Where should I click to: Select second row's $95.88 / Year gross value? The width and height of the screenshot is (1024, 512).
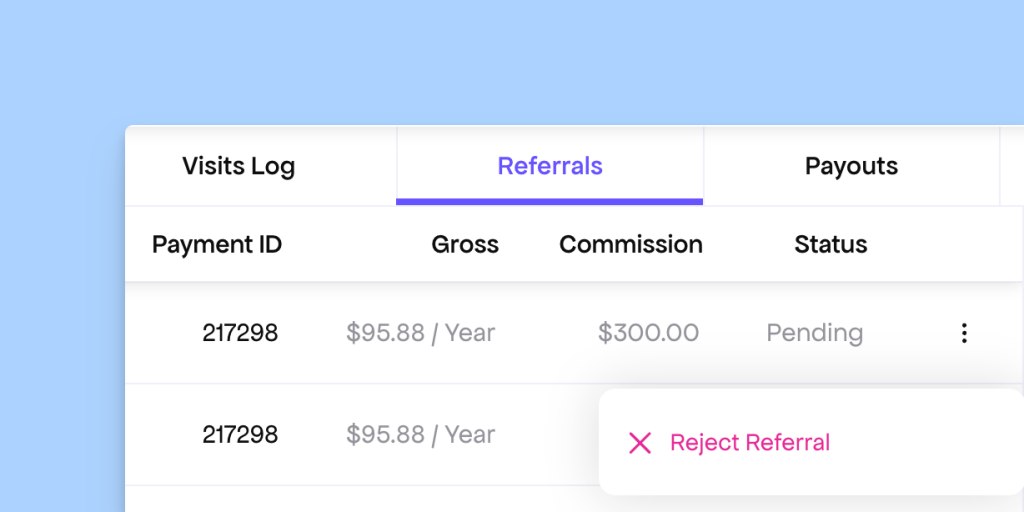tap(420, 435)
